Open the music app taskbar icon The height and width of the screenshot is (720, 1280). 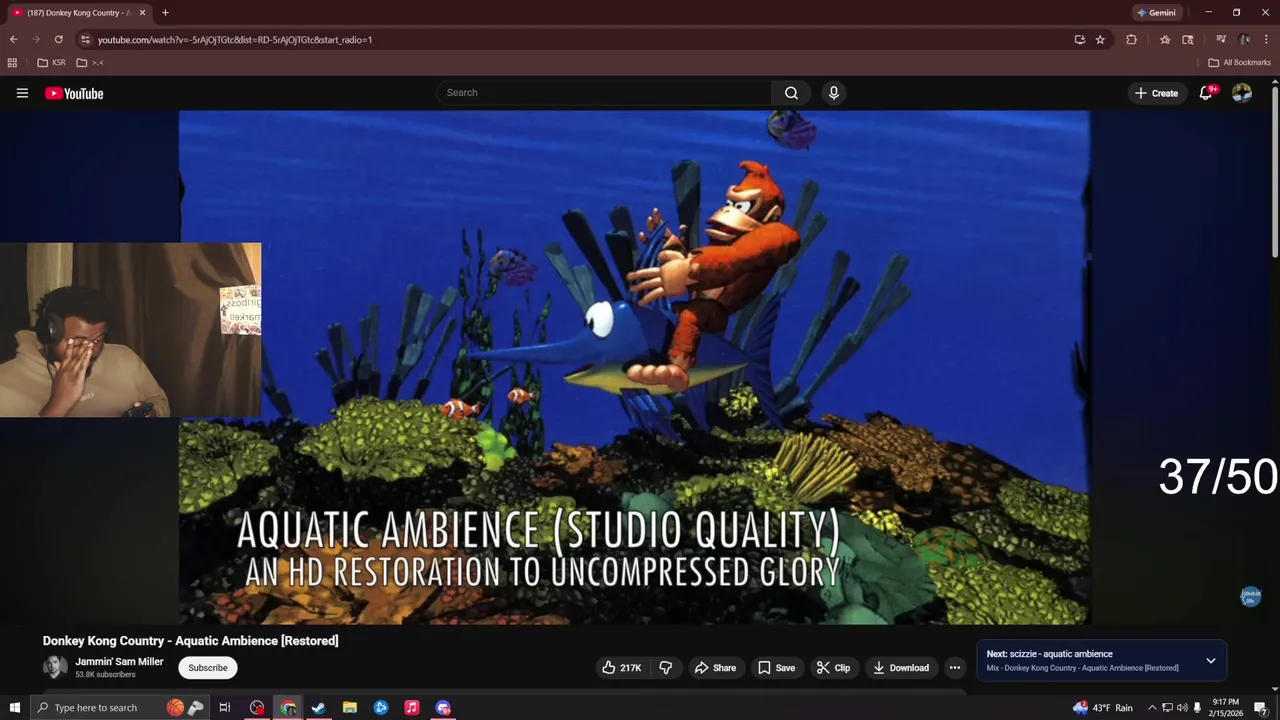pyautogui.click(x=412, y=708)
